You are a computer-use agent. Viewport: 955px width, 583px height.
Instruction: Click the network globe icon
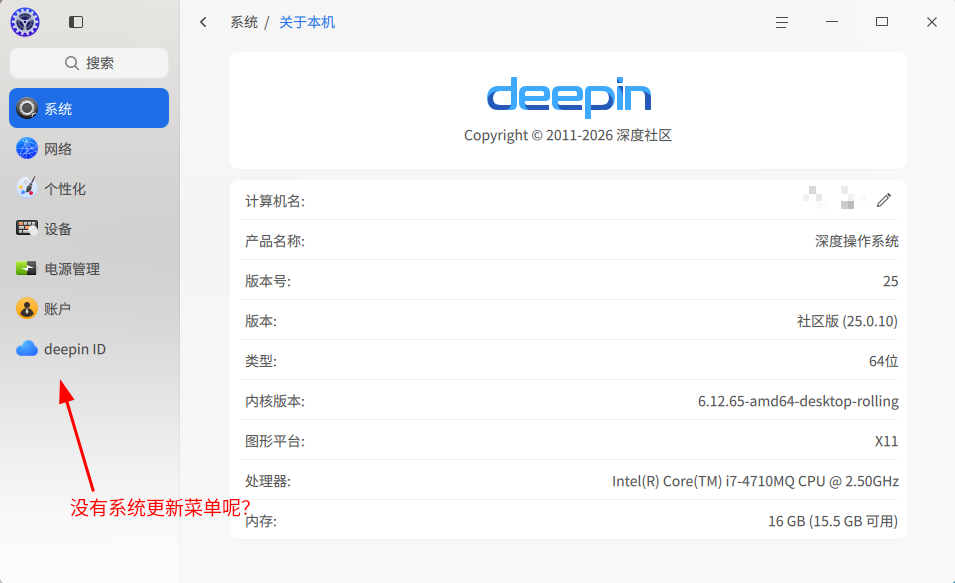[x=27, y=148]
